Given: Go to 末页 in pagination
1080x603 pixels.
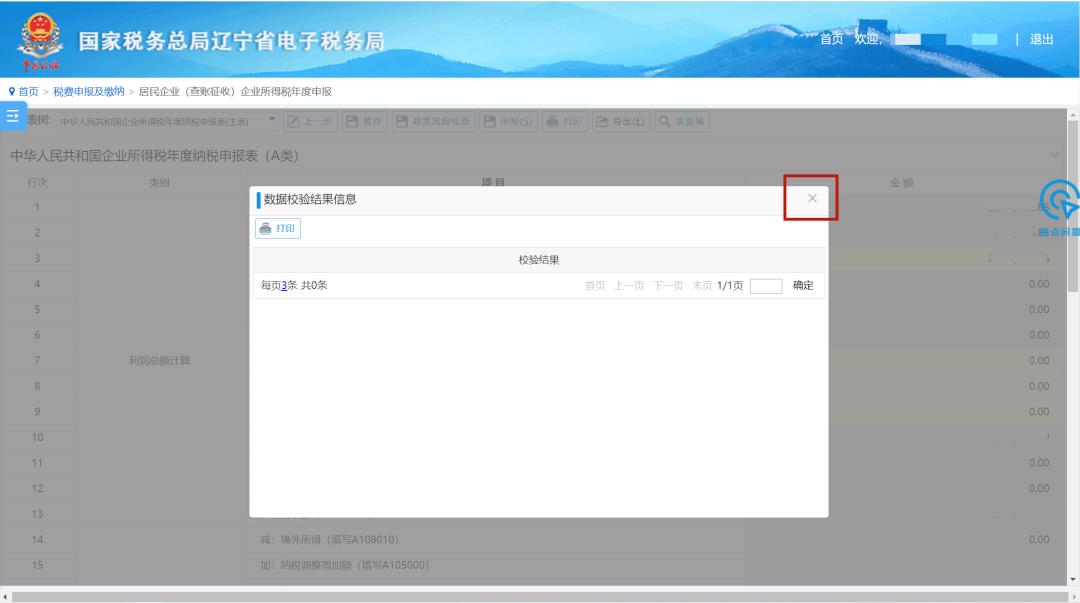Looking at the screenshot, I should click(702, 286).
